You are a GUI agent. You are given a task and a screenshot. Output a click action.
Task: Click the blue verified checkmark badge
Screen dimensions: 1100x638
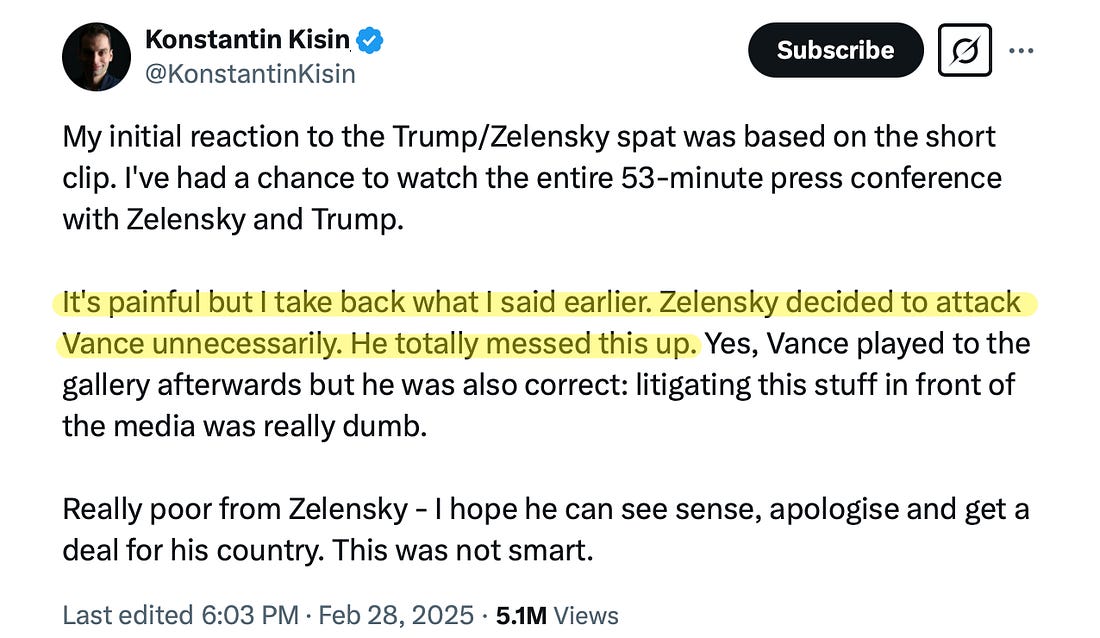(370, 40)
